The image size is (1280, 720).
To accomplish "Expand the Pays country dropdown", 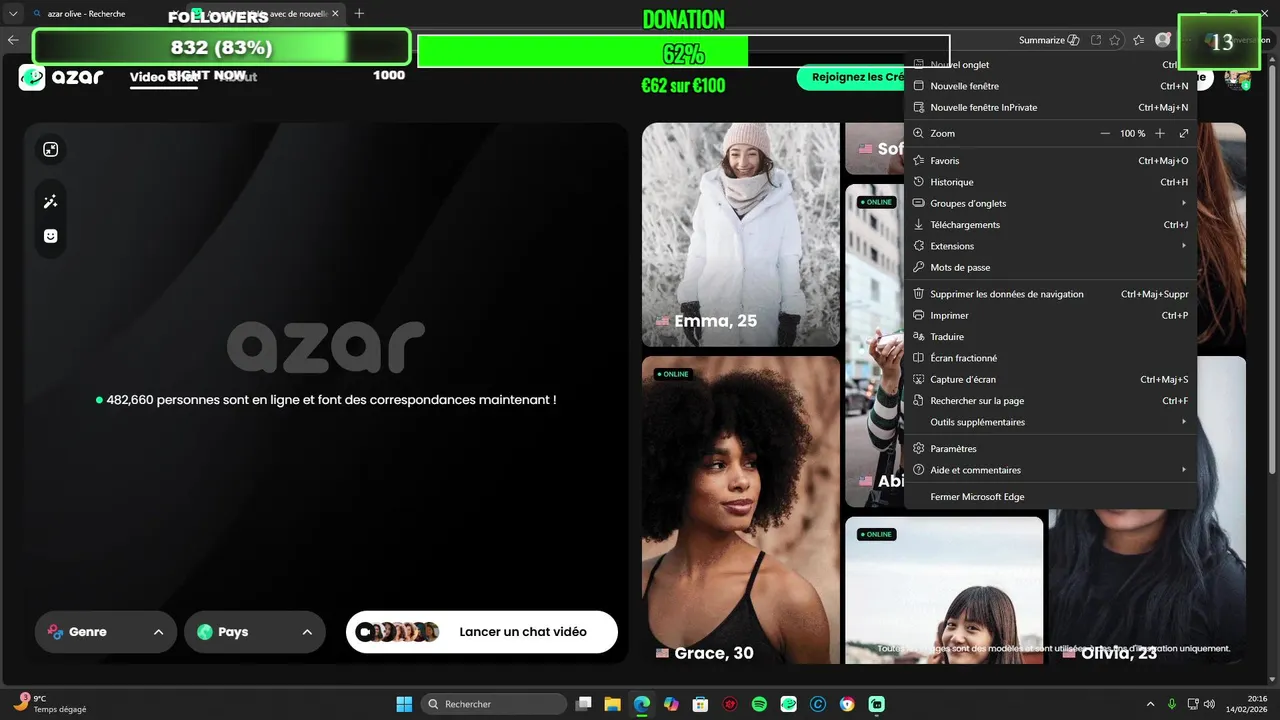I will pos(255,632).
